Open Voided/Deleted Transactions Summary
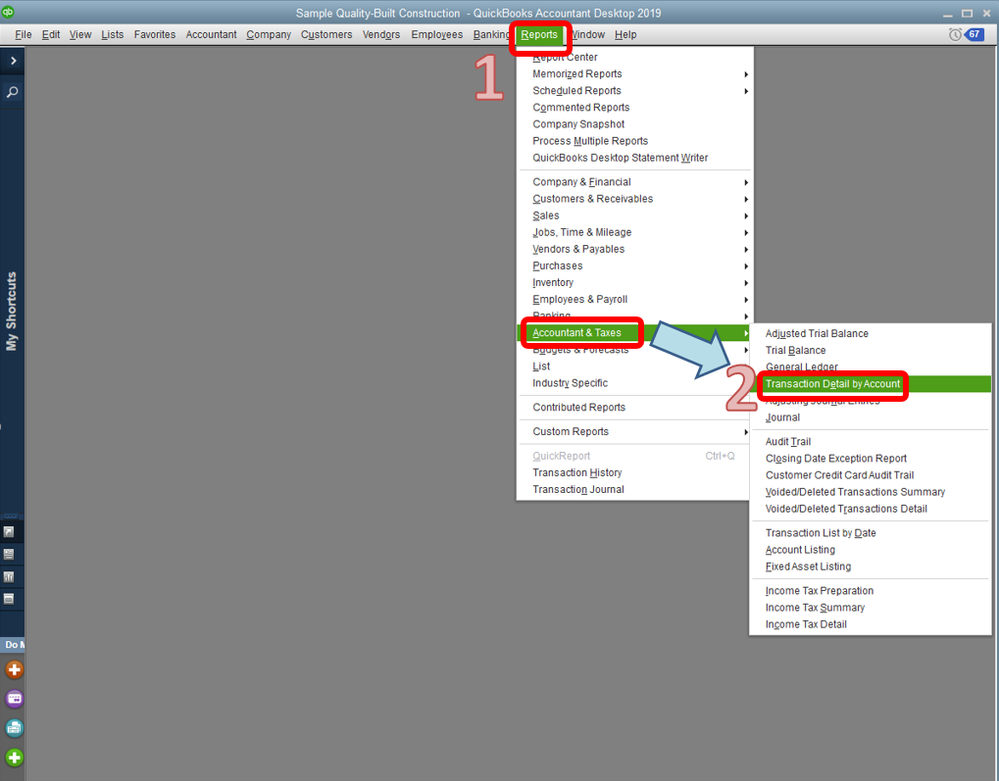Viewport: 999px width, 781px height. click(x=854, y=492)
